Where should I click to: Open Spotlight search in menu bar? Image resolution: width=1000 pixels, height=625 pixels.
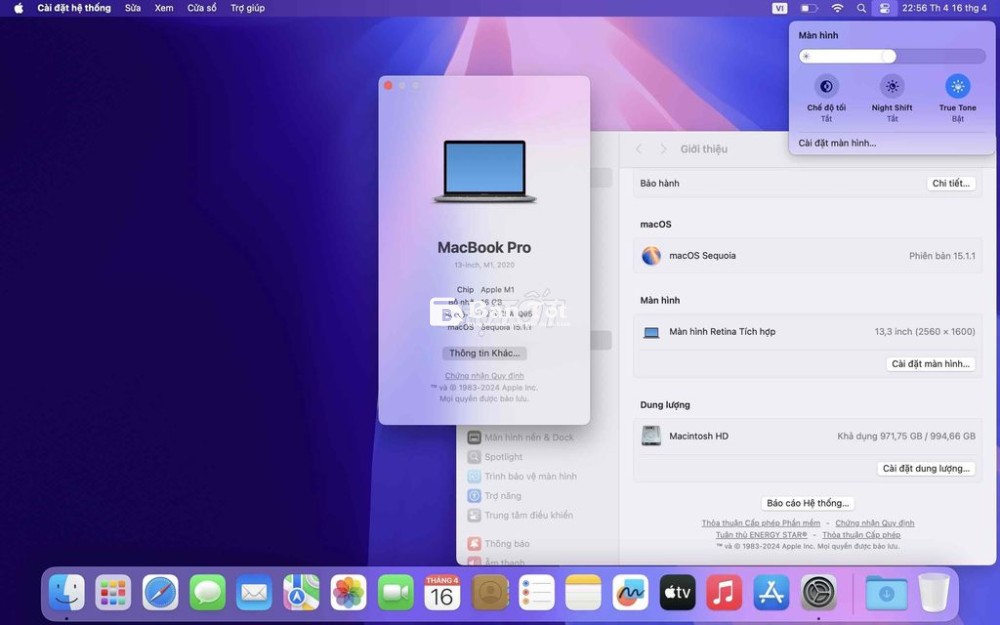pyautogui.click(x=861, y=8)
